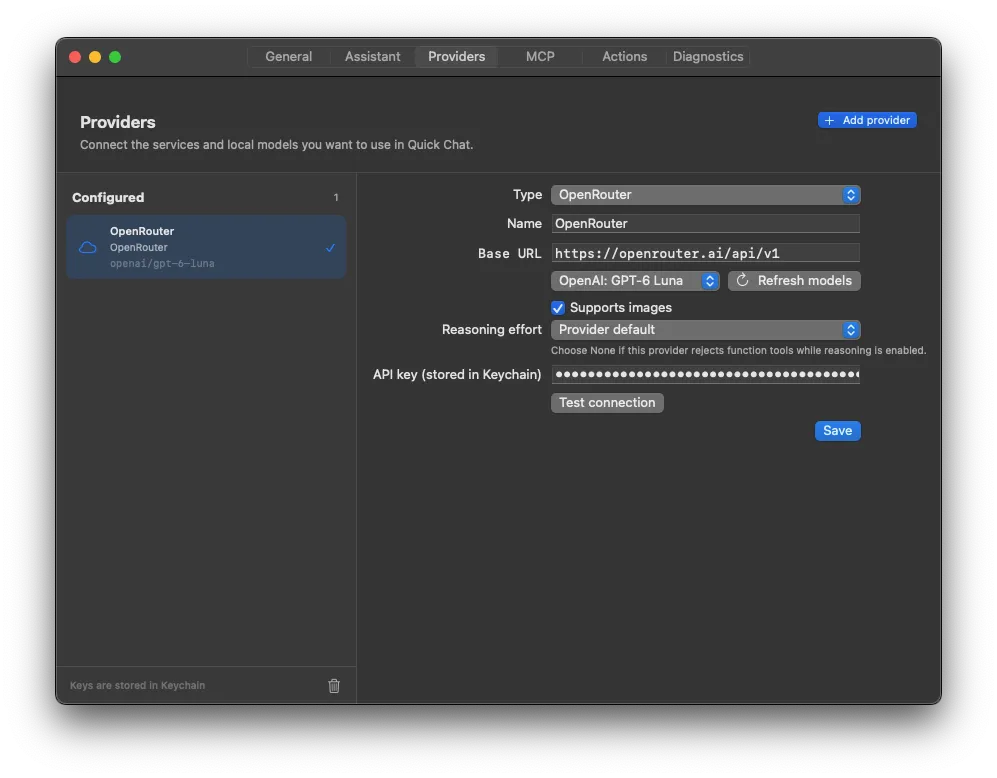Viewport: 997px width, 778px height.
Task: Click the 'openai/gpt-6-luna' model text
Action: (x=162, y=264)
